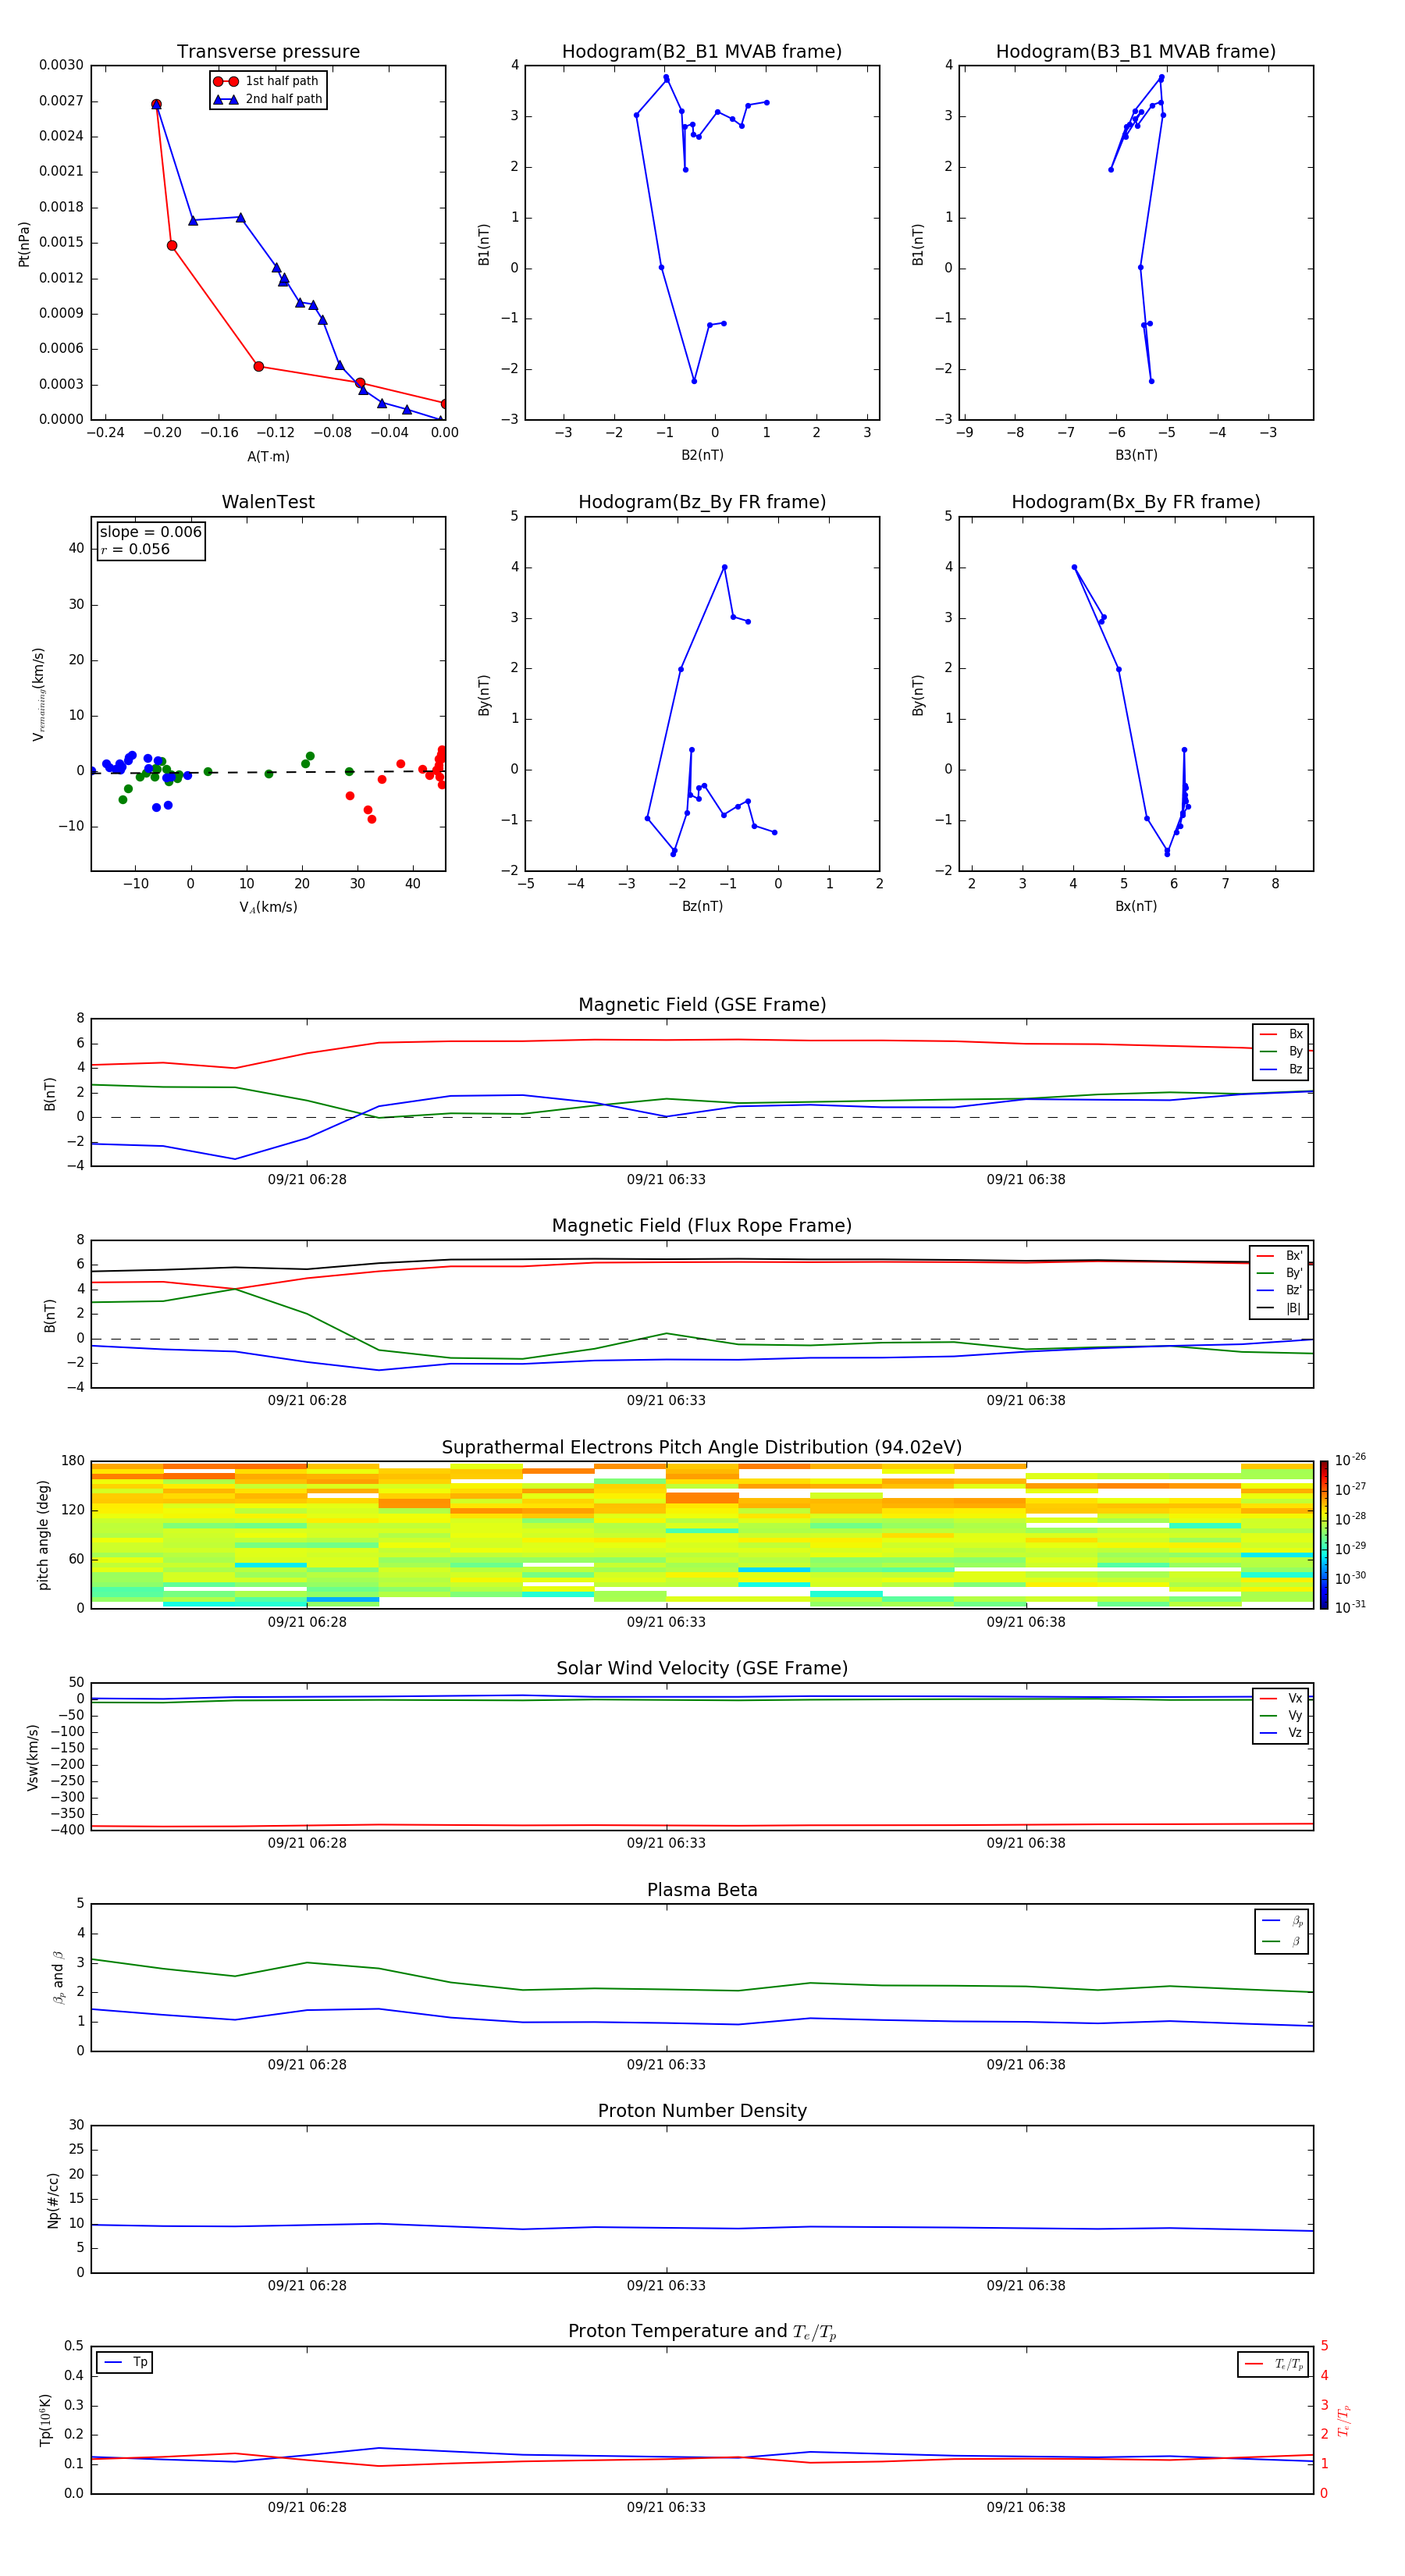Click the 'Pt(nPa)' y-axis label
Image resolution: width=1405 pixels, height=2576 pixels.
coord(24,243)
